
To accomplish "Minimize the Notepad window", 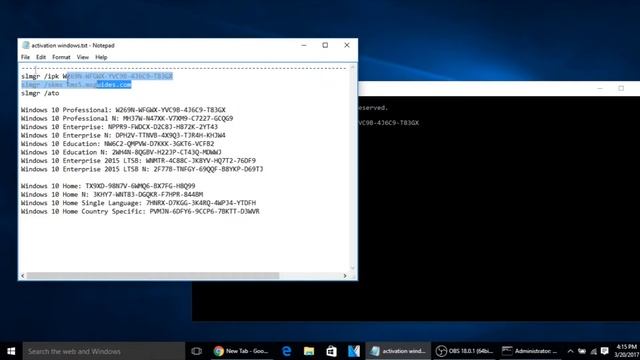I will coord(304,45).
